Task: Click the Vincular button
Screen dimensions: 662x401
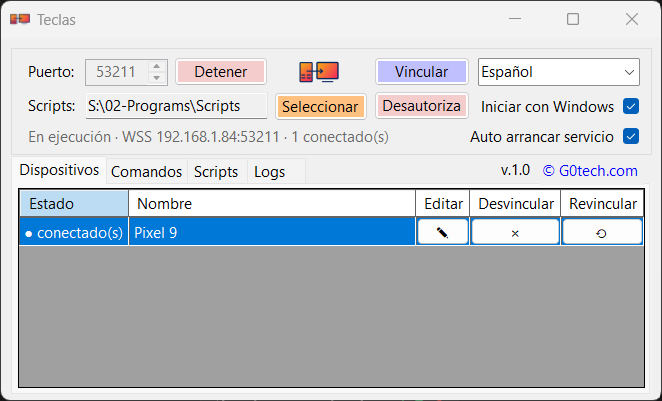Action: click(x=422, y=72)
